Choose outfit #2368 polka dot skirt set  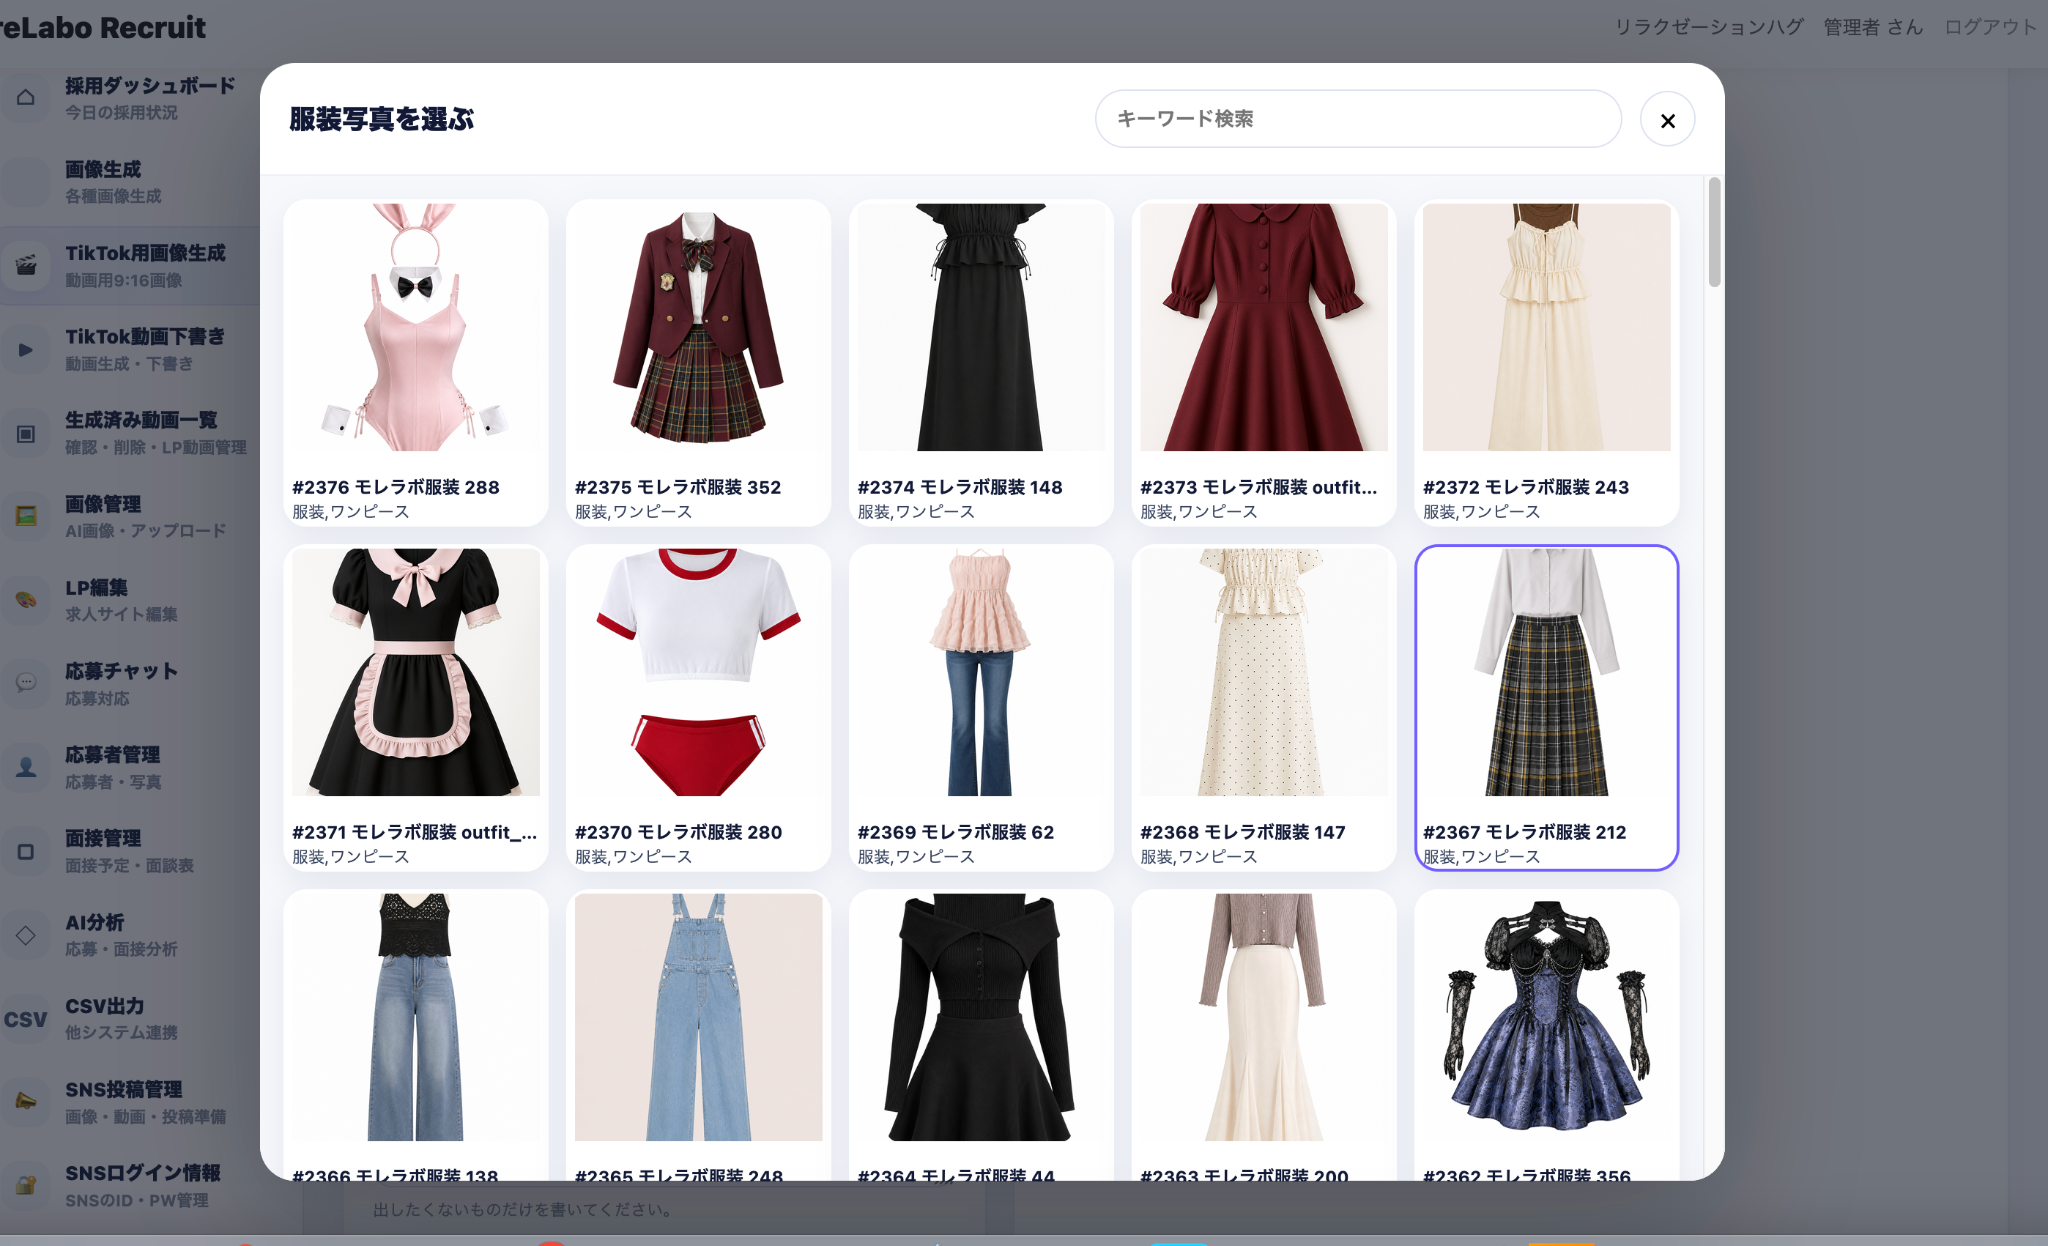pyautogui.click(x=1264, y=708)
